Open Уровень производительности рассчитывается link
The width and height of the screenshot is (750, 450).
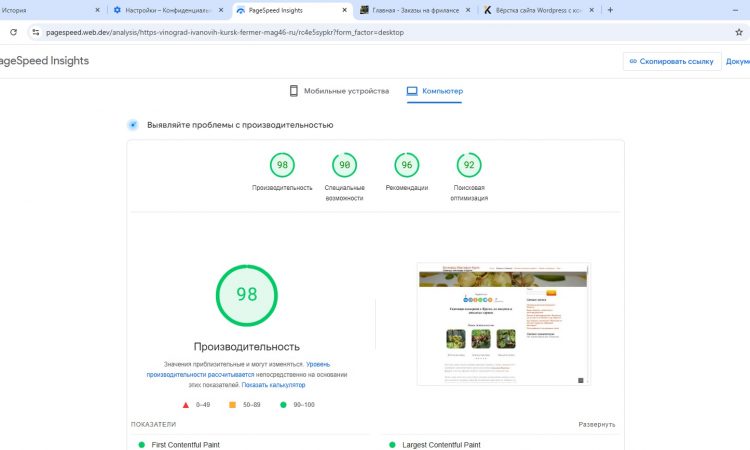click(x=238, y=369)
